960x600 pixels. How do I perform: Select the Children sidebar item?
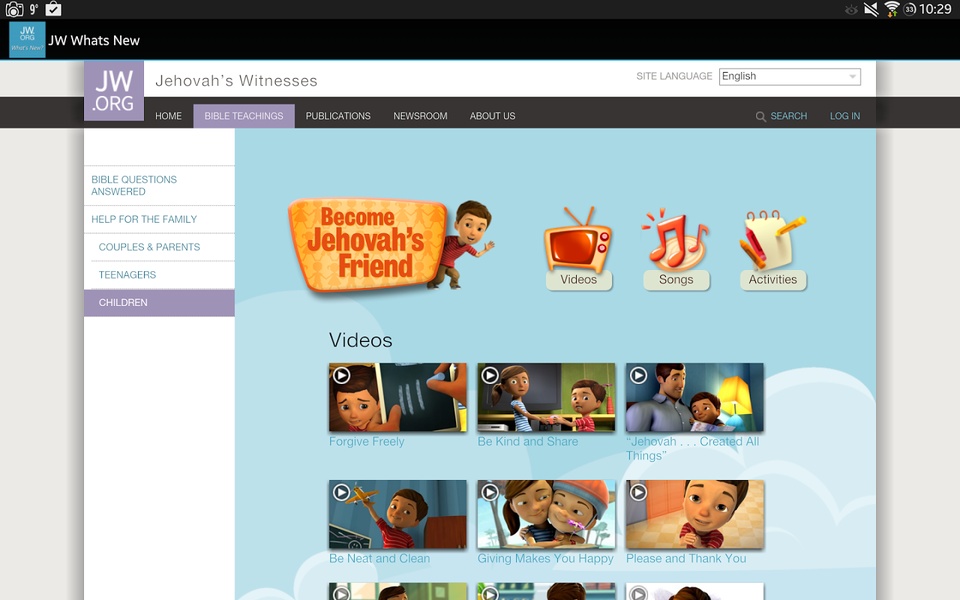(159, 303)
